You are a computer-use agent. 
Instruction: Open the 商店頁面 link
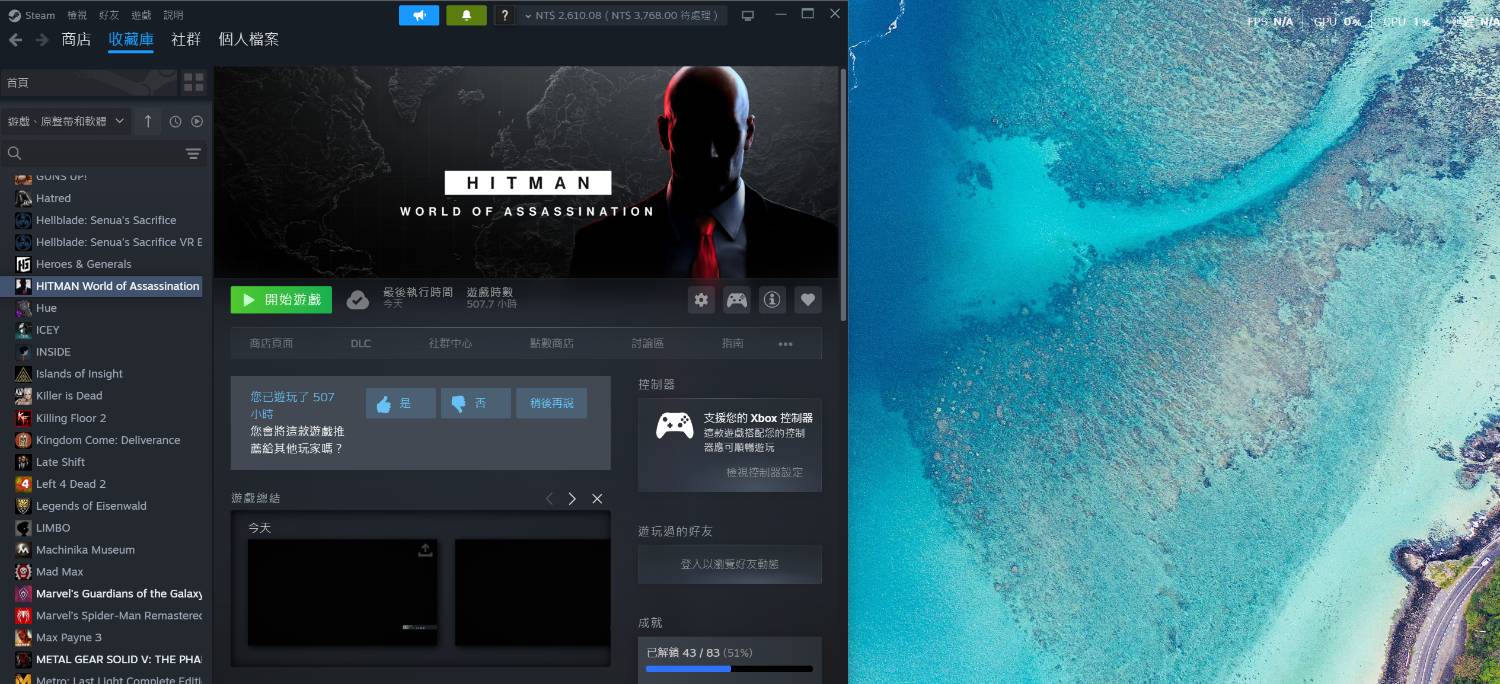pos(271,343)
